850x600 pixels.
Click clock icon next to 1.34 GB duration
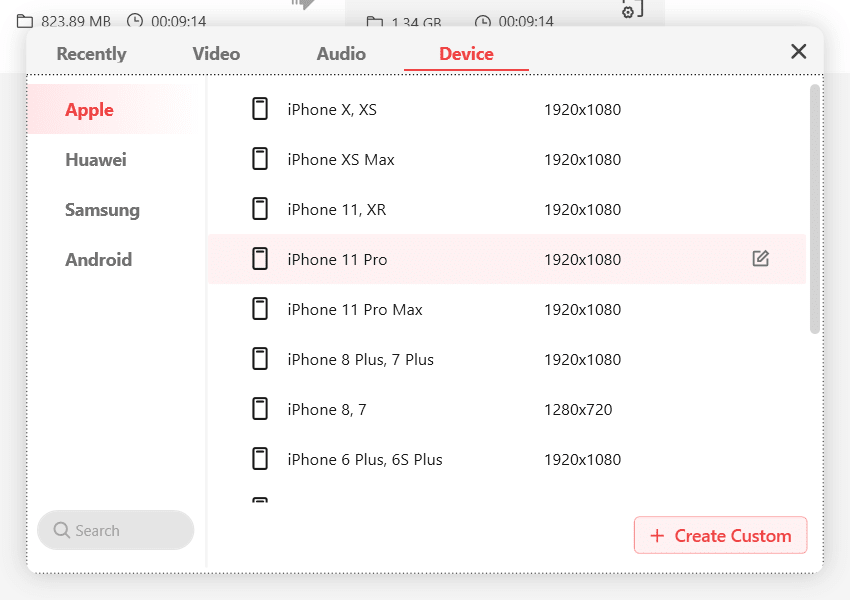click(482, 22)
